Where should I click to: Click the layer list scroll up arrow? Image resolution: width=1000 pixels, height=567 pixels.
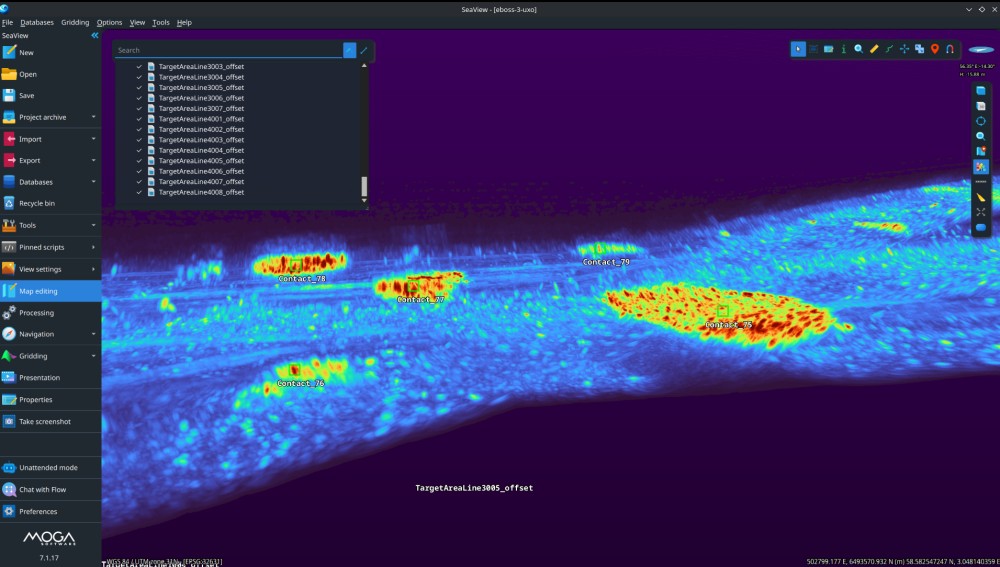(x=364, y=65)
